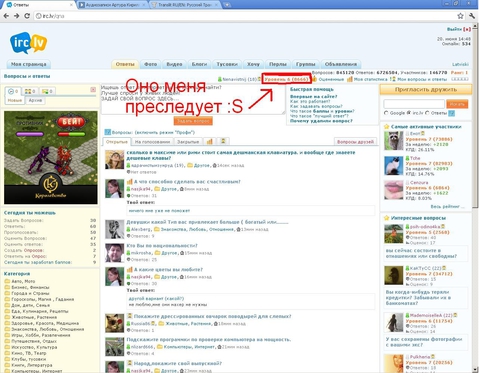This screenshot has height=373, width=479.
Task: Open the Архив tab in notifications panel
Action: click(35, 100)
